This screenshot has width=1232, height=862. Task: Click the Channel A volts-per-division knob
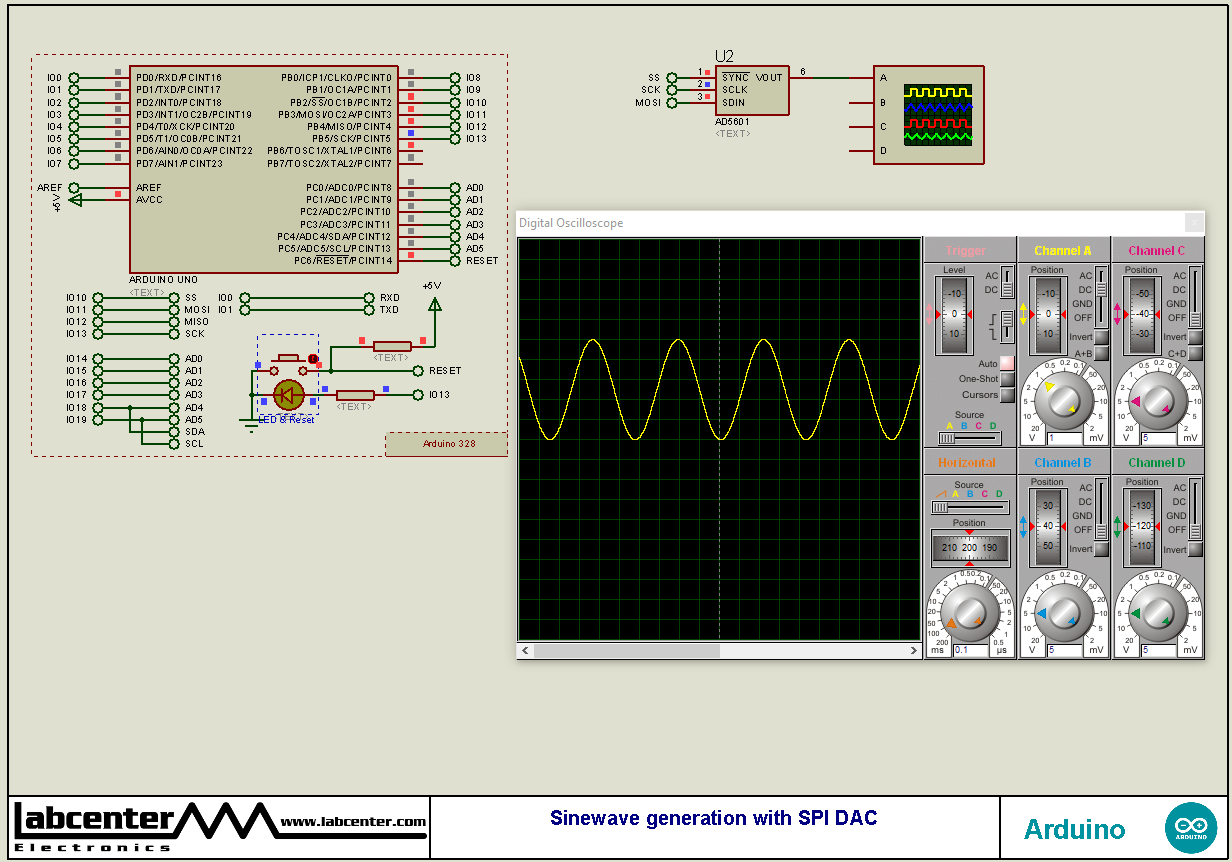1066,398
